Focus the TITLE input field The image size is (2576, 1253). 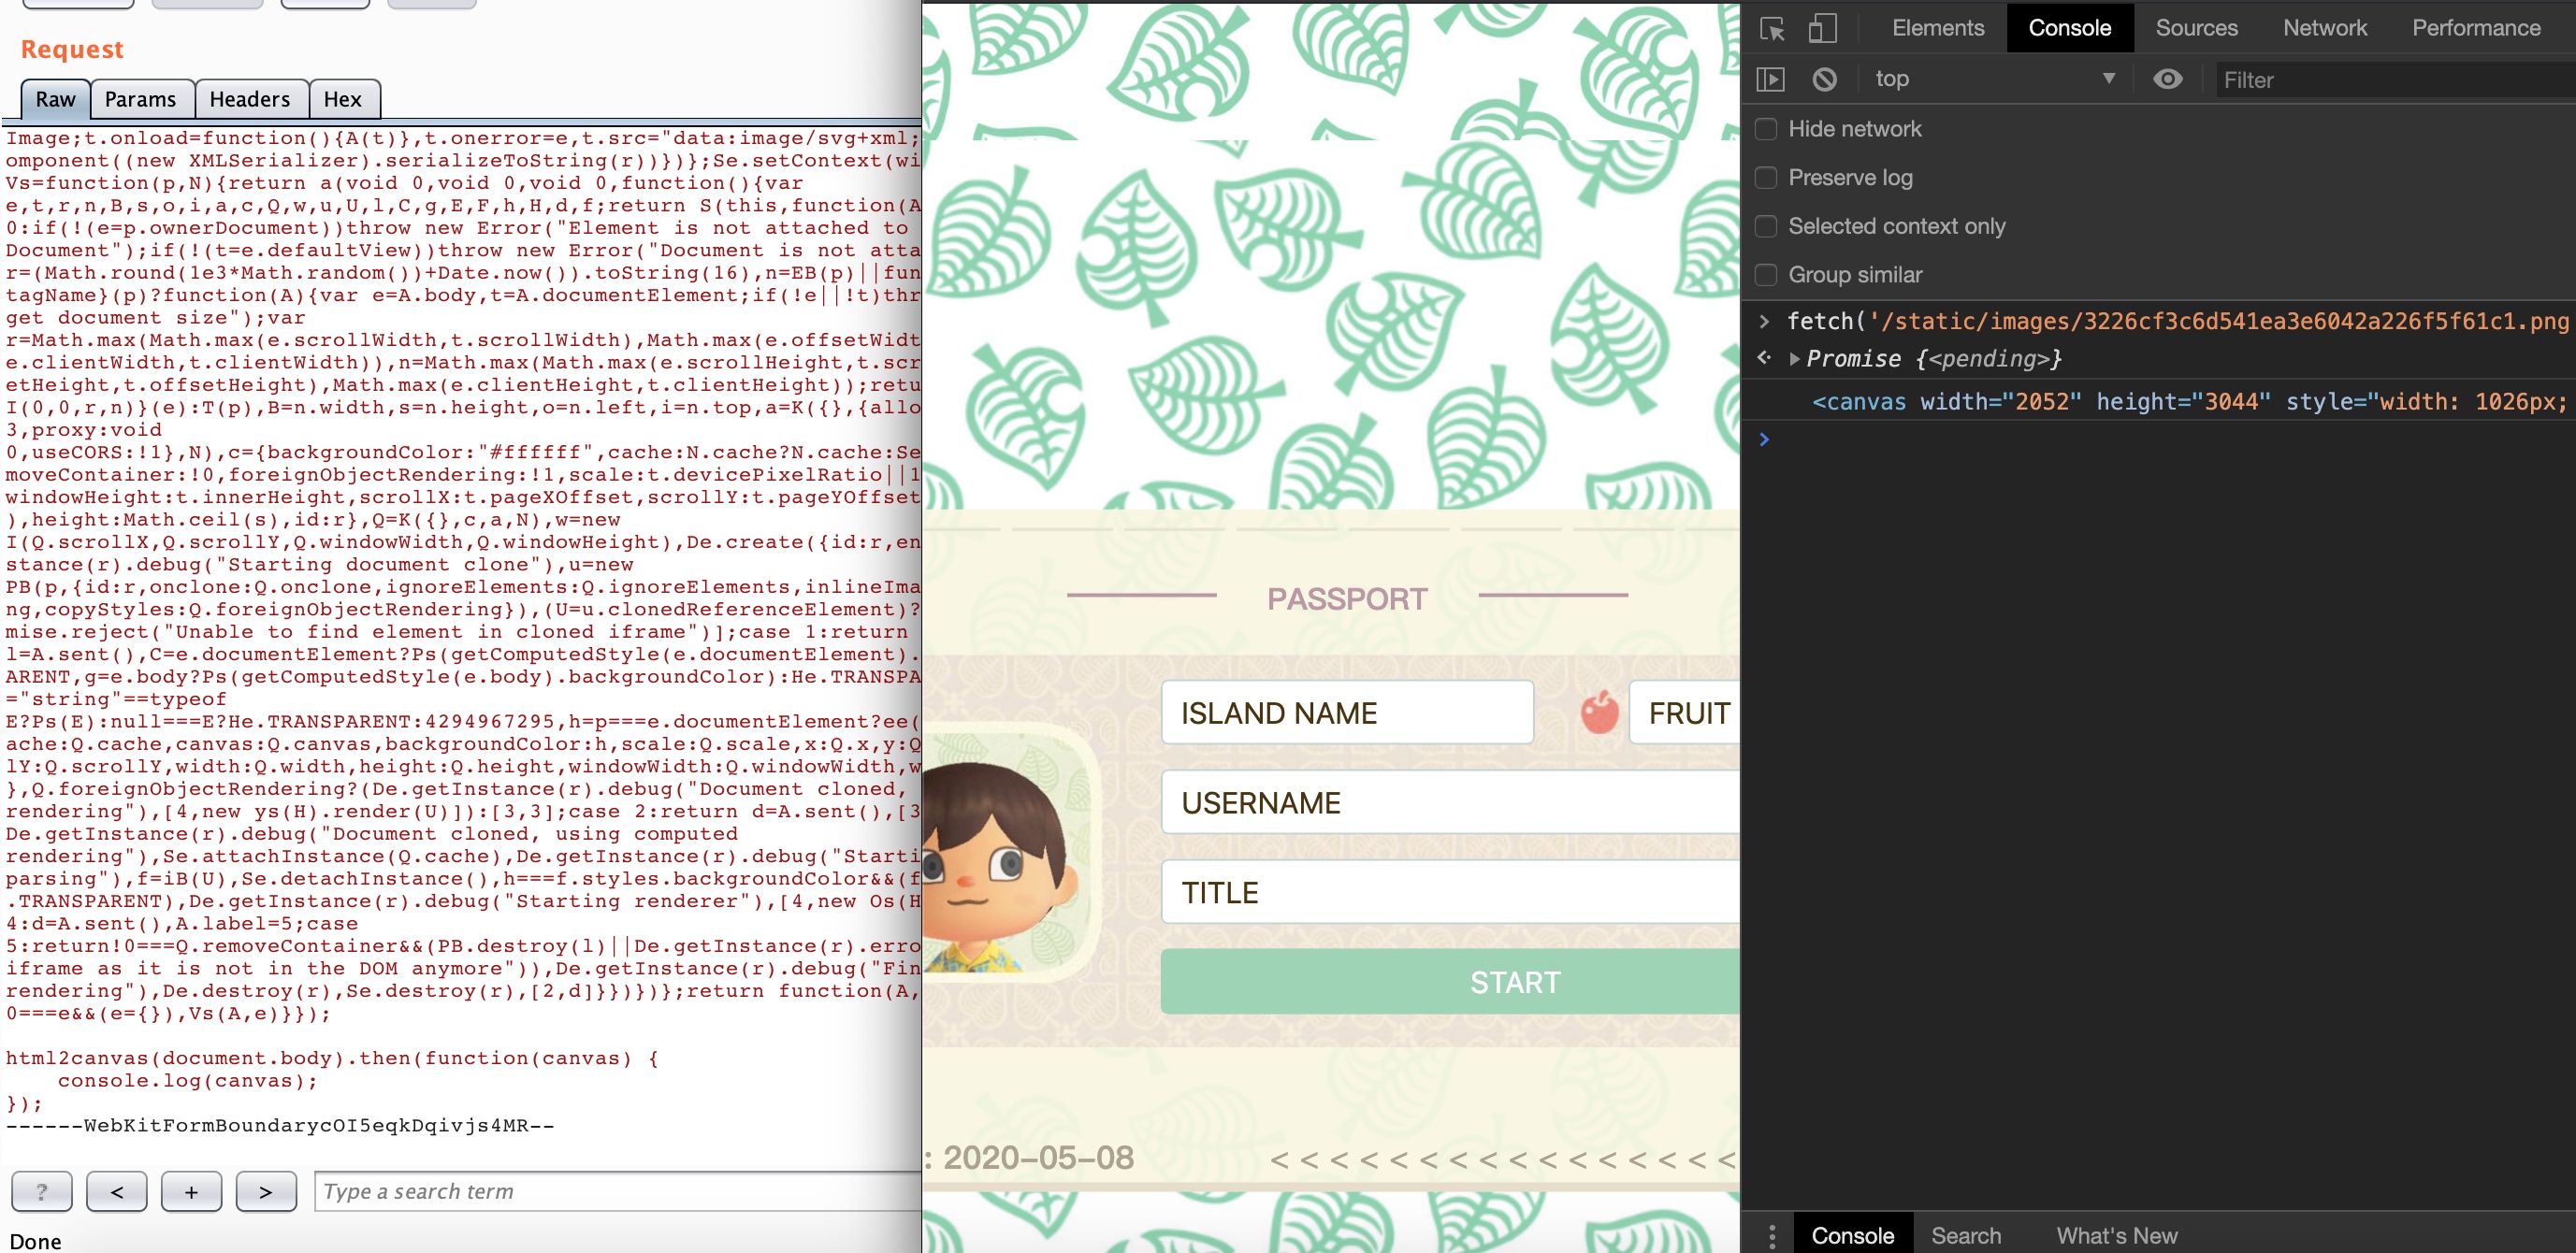point(1450,892)
